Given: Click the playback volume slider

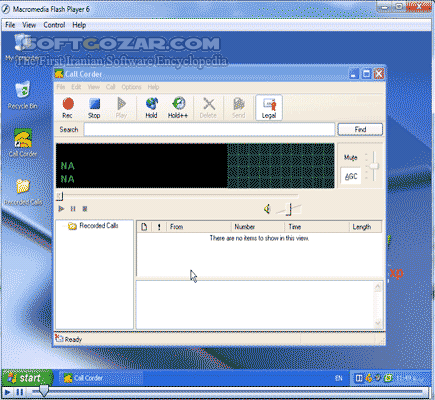Looking at the screenshot, I should point(289,209).
